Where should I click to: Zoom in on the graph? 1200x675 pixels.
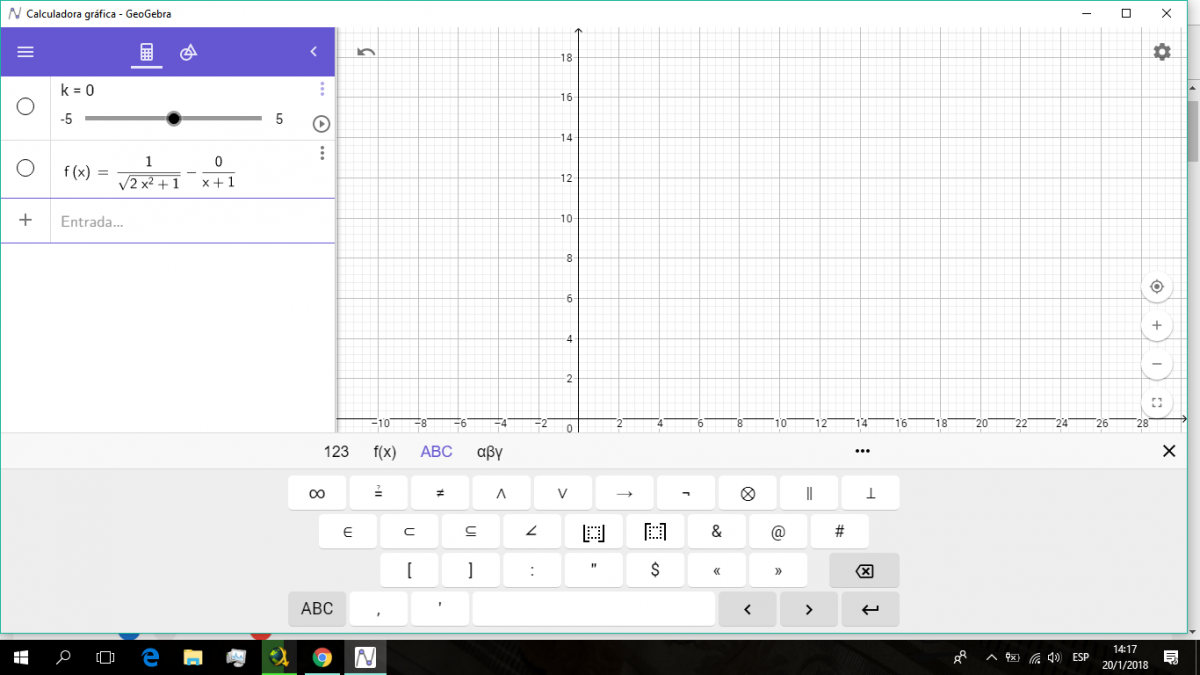1156,325
